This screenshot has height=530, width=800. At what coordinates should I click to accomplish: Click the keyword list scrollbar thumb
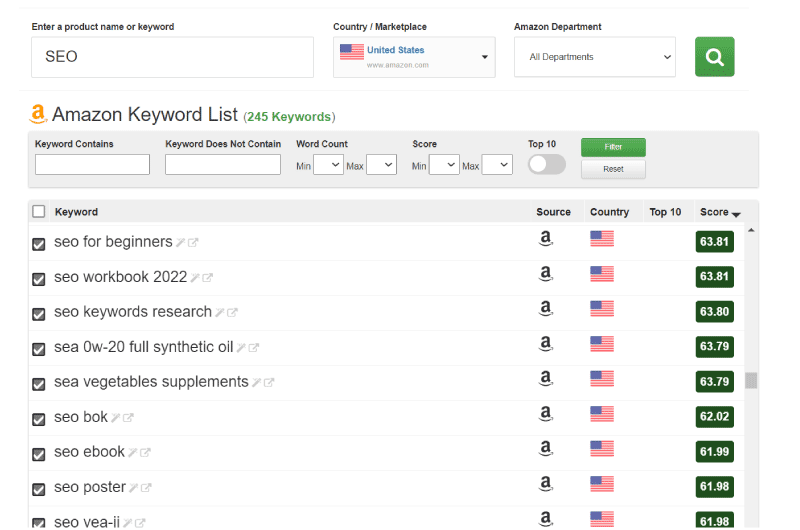pos(751,381)
